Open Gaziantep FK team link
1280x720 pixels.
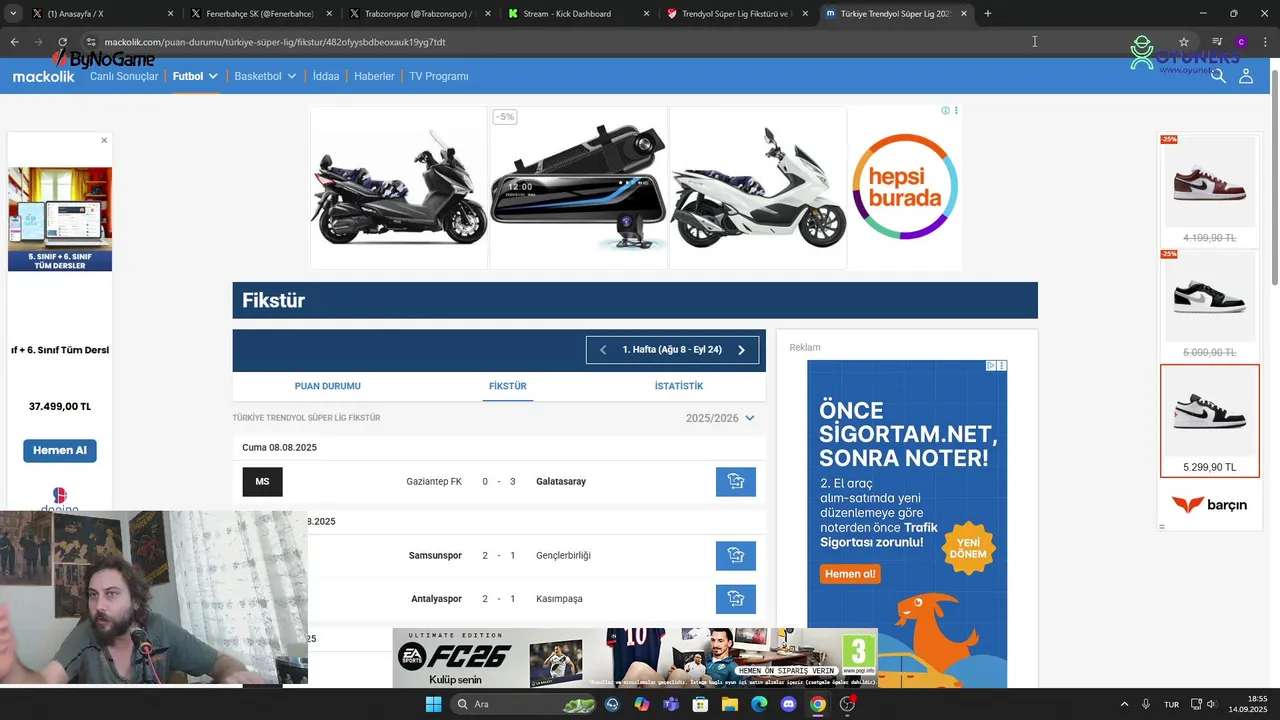pos(434,482)
